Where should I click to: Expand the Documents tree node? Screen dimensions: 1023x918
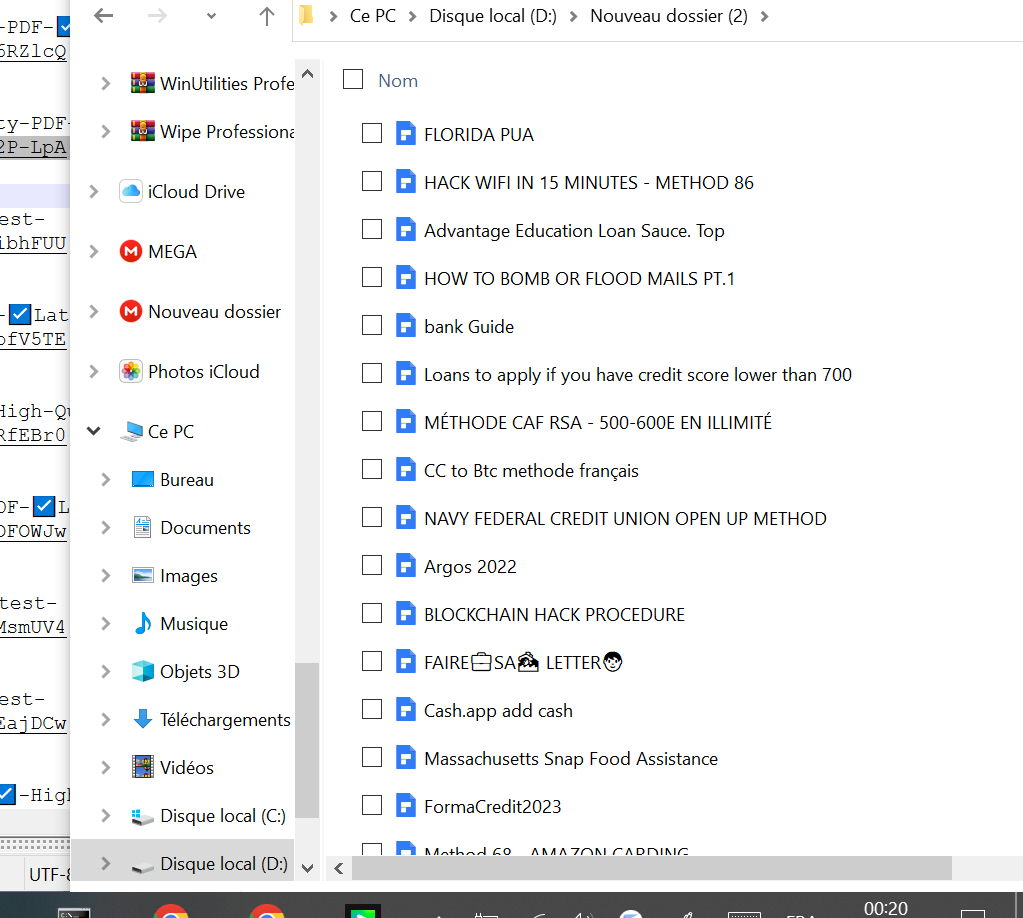coord(106,528)
